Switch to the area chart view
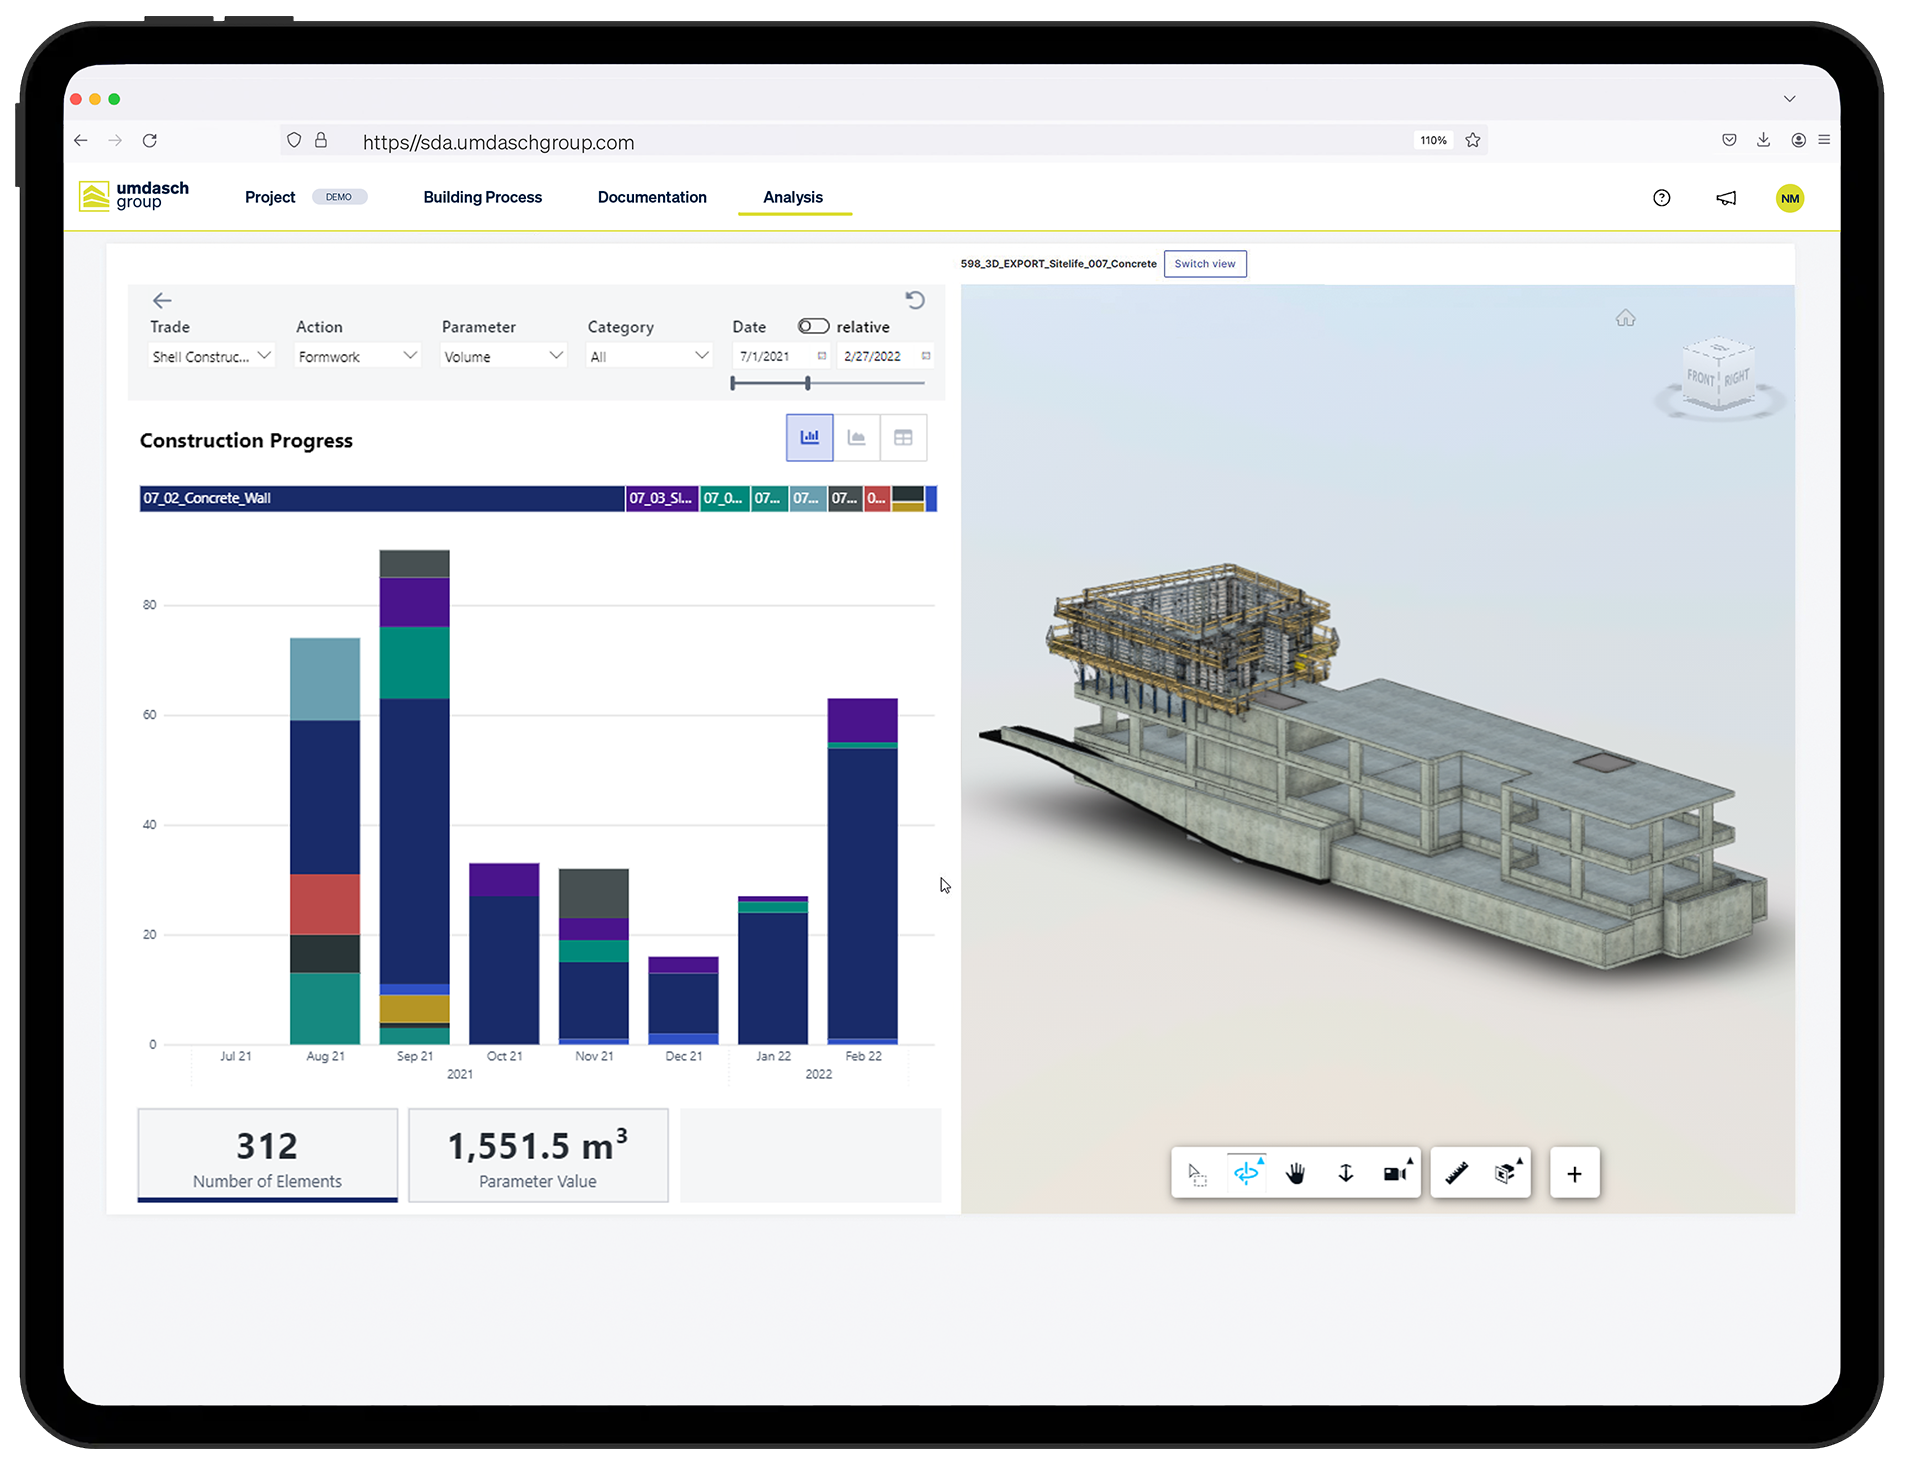 (856, 437)
